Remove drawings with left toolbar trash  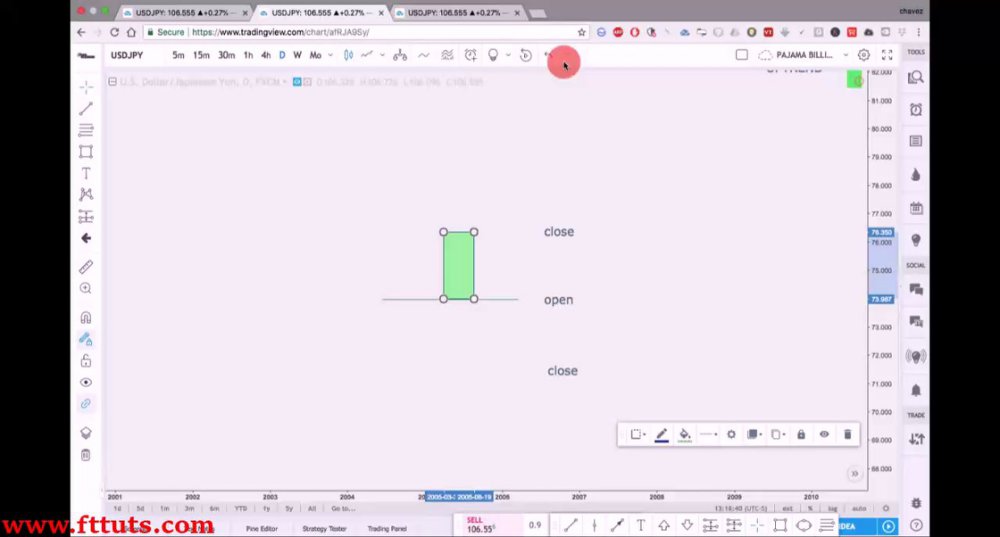tap(85, 455)
